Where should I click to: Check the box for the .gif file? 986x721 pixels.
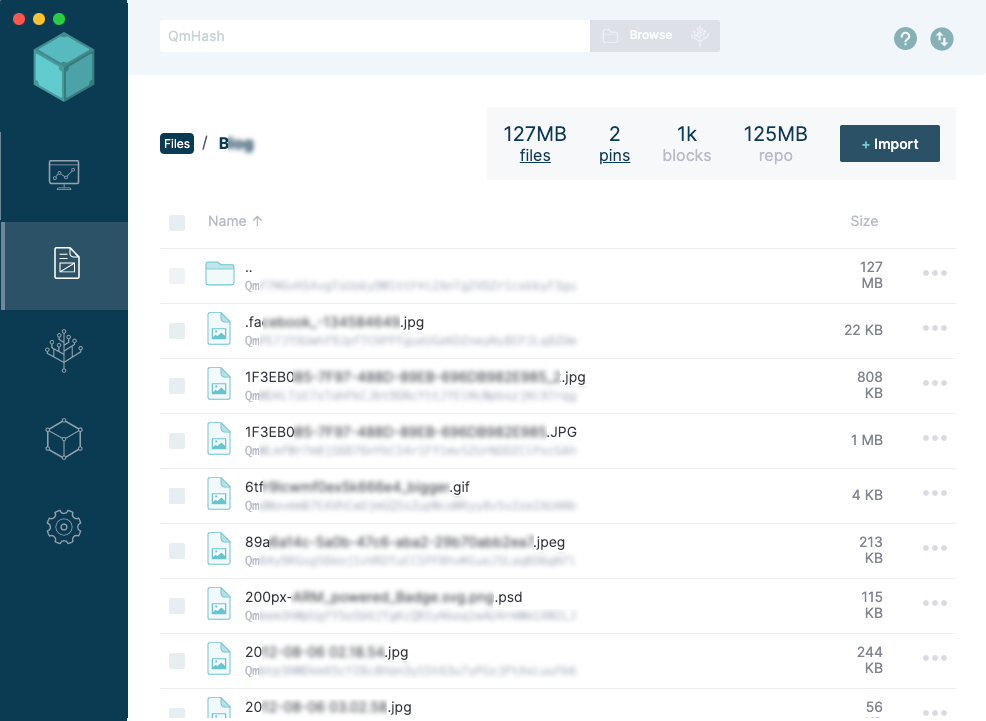tap(177, 496)
